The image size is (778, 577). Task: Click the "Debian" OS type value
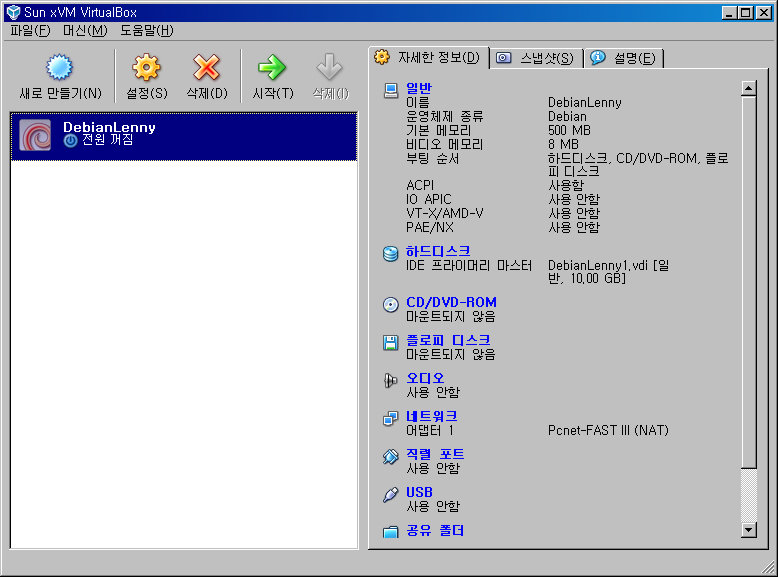click(567, 117)
